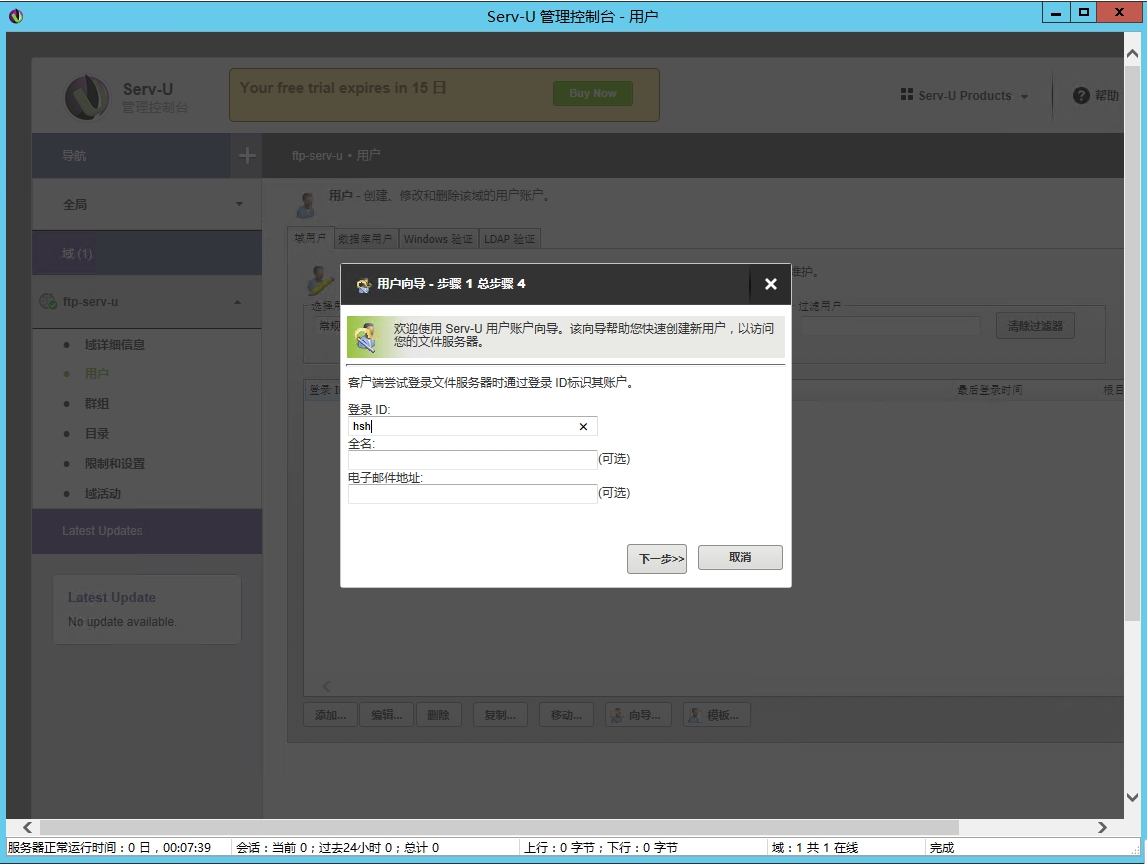
Task: Close the user wizard dialog
Action: [770, 284]
